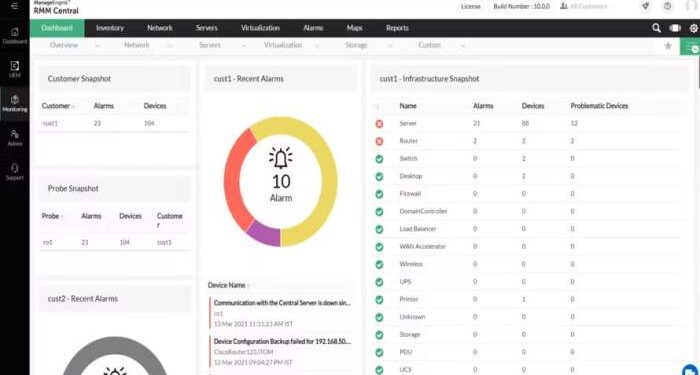Viewport: 700px width, 375px height.
Task: Open the Maps tab
Action: click(354, 28)
